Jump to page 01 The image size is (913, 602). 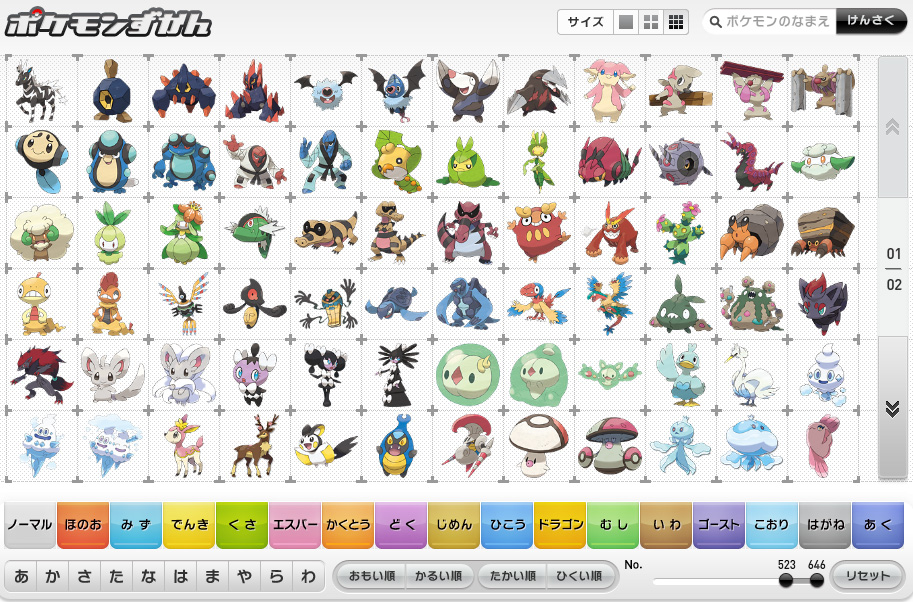click(x=893, y=254)
